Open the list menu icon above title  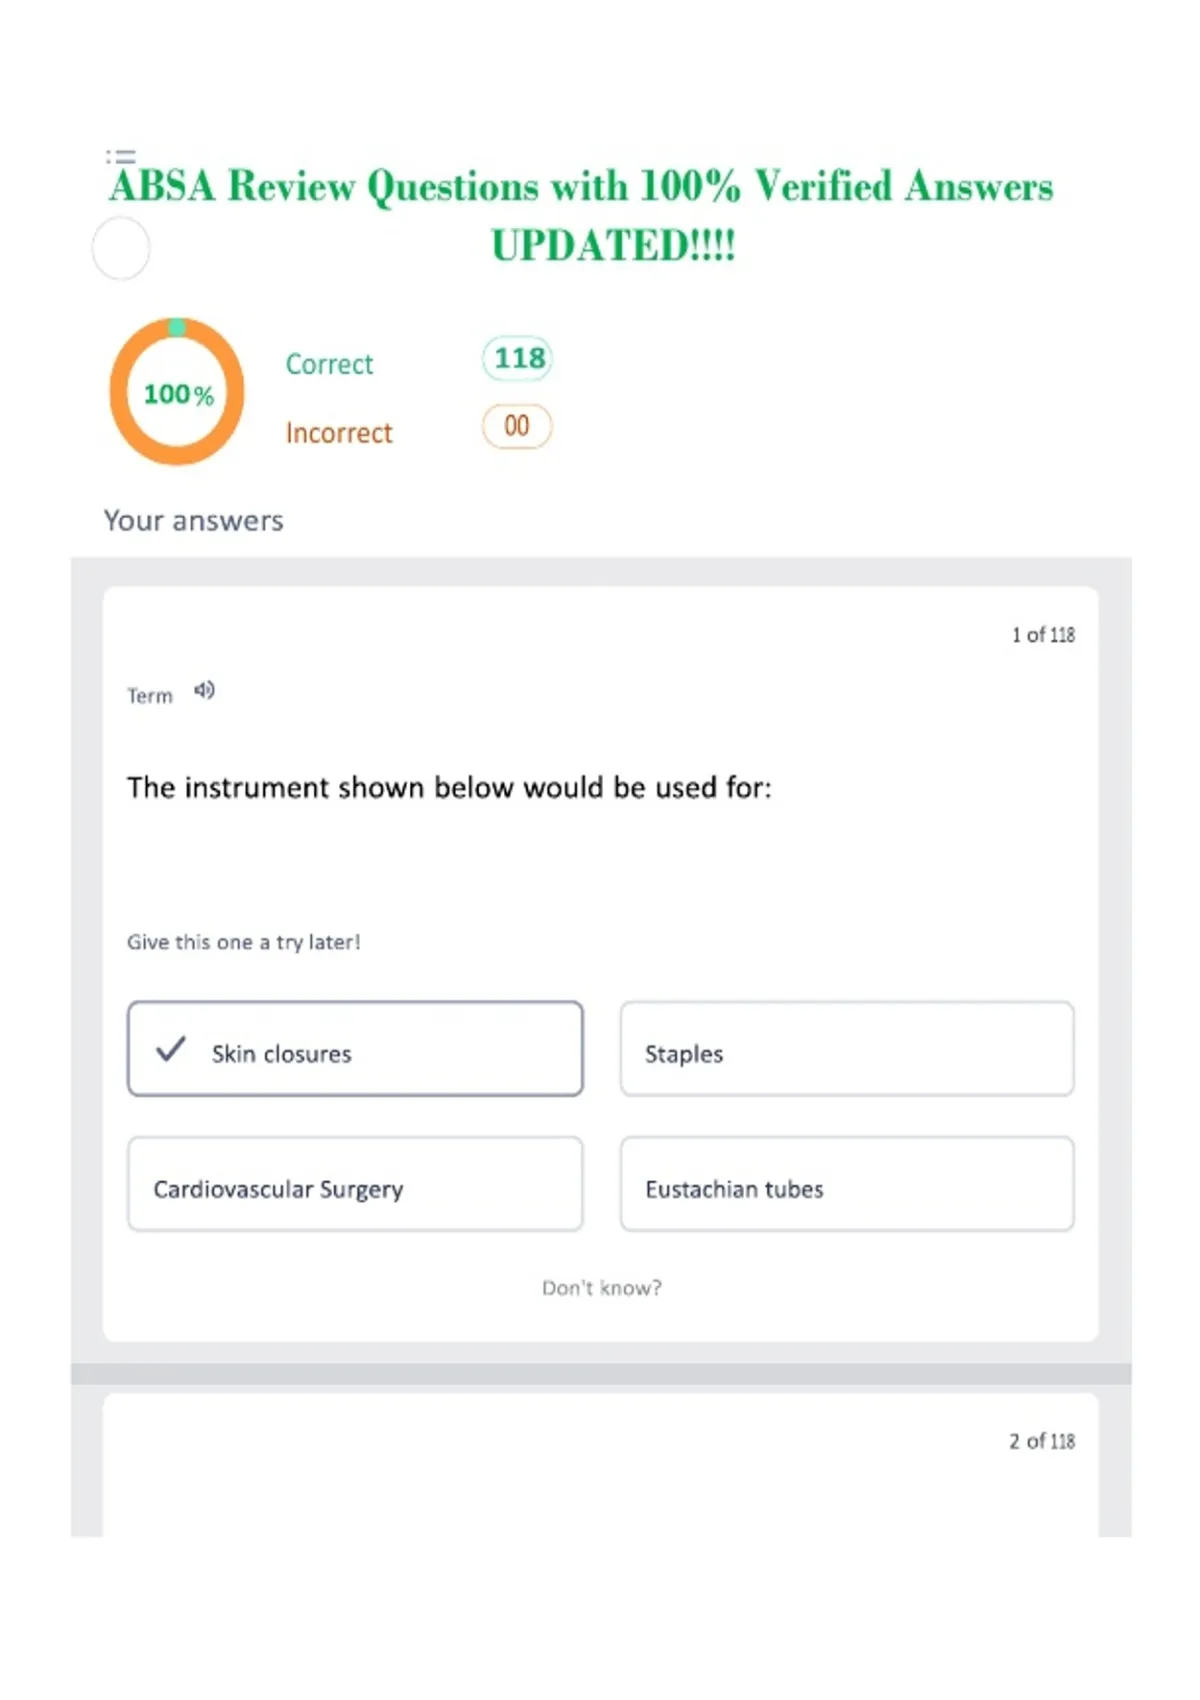pyautogui.click(x=121, y=156)
